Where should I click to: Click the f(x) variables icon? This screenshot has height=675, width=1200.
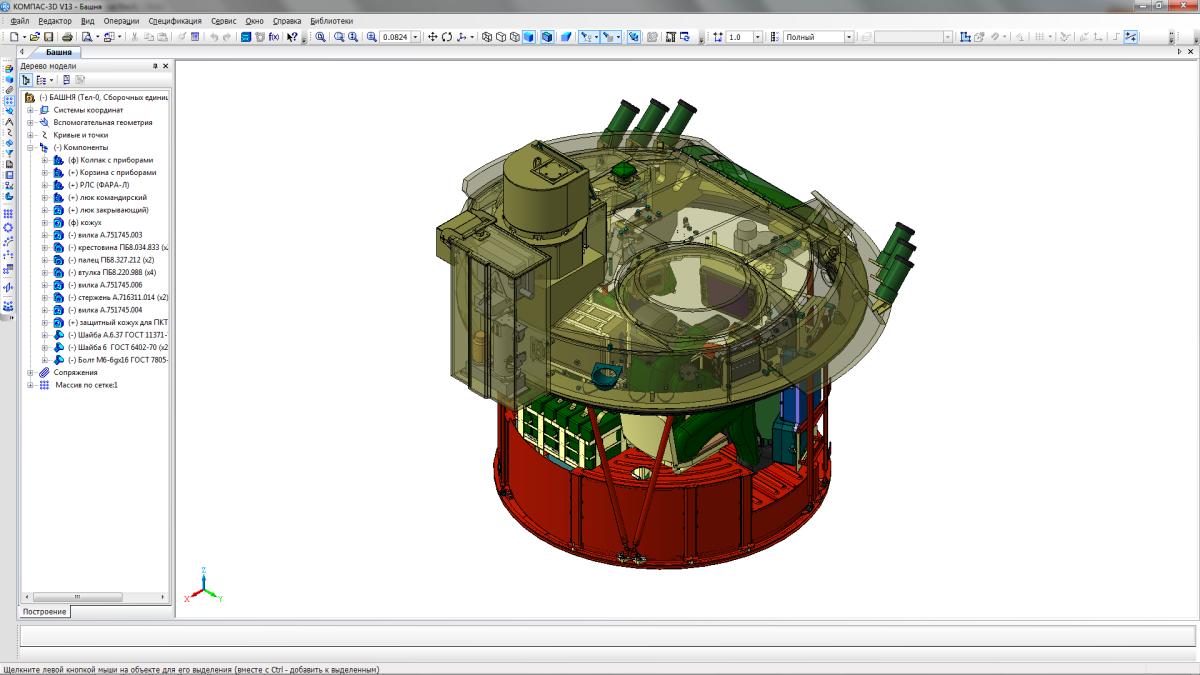(x=274, y=37)
